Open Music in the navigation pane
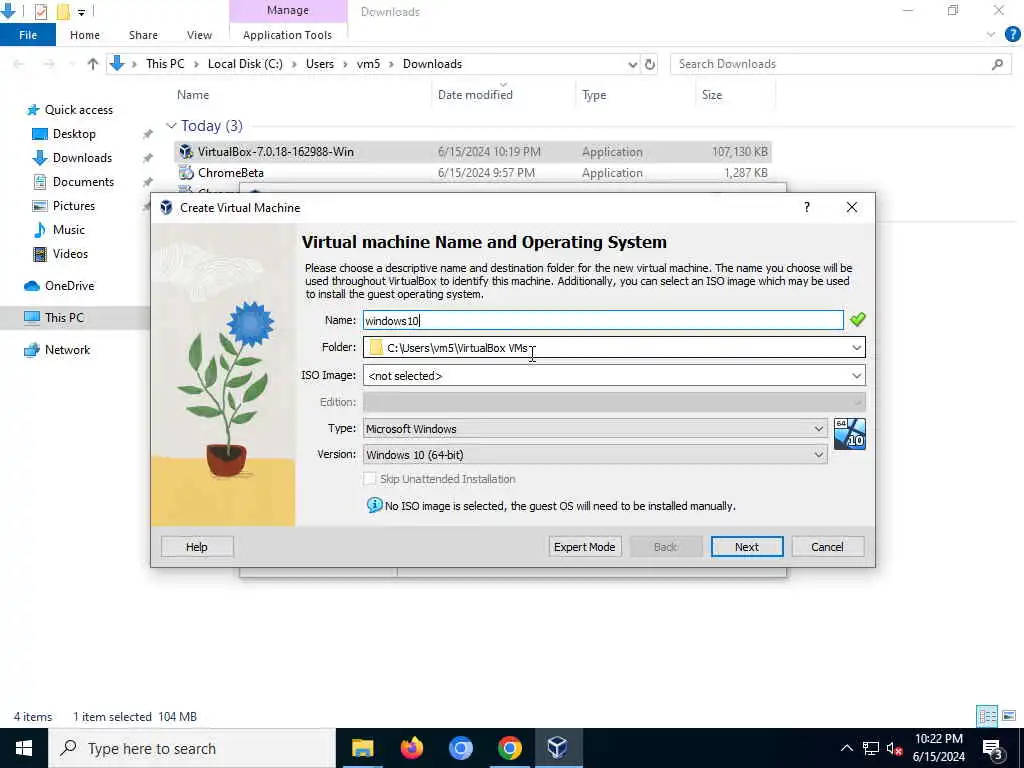 [x=69, y=230]
